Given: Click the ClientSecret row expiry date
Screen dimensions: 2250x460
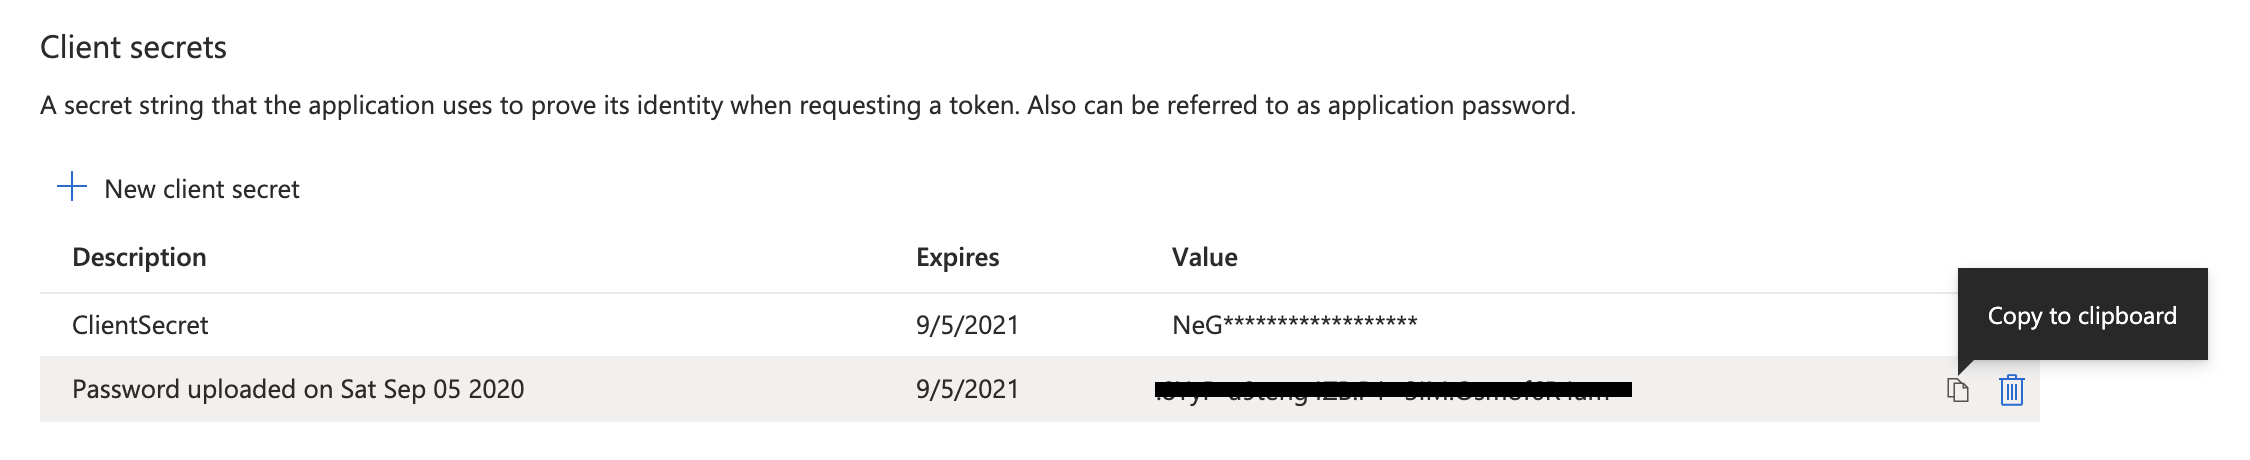Looking at the screenshot, I should [x=967, y=325].
